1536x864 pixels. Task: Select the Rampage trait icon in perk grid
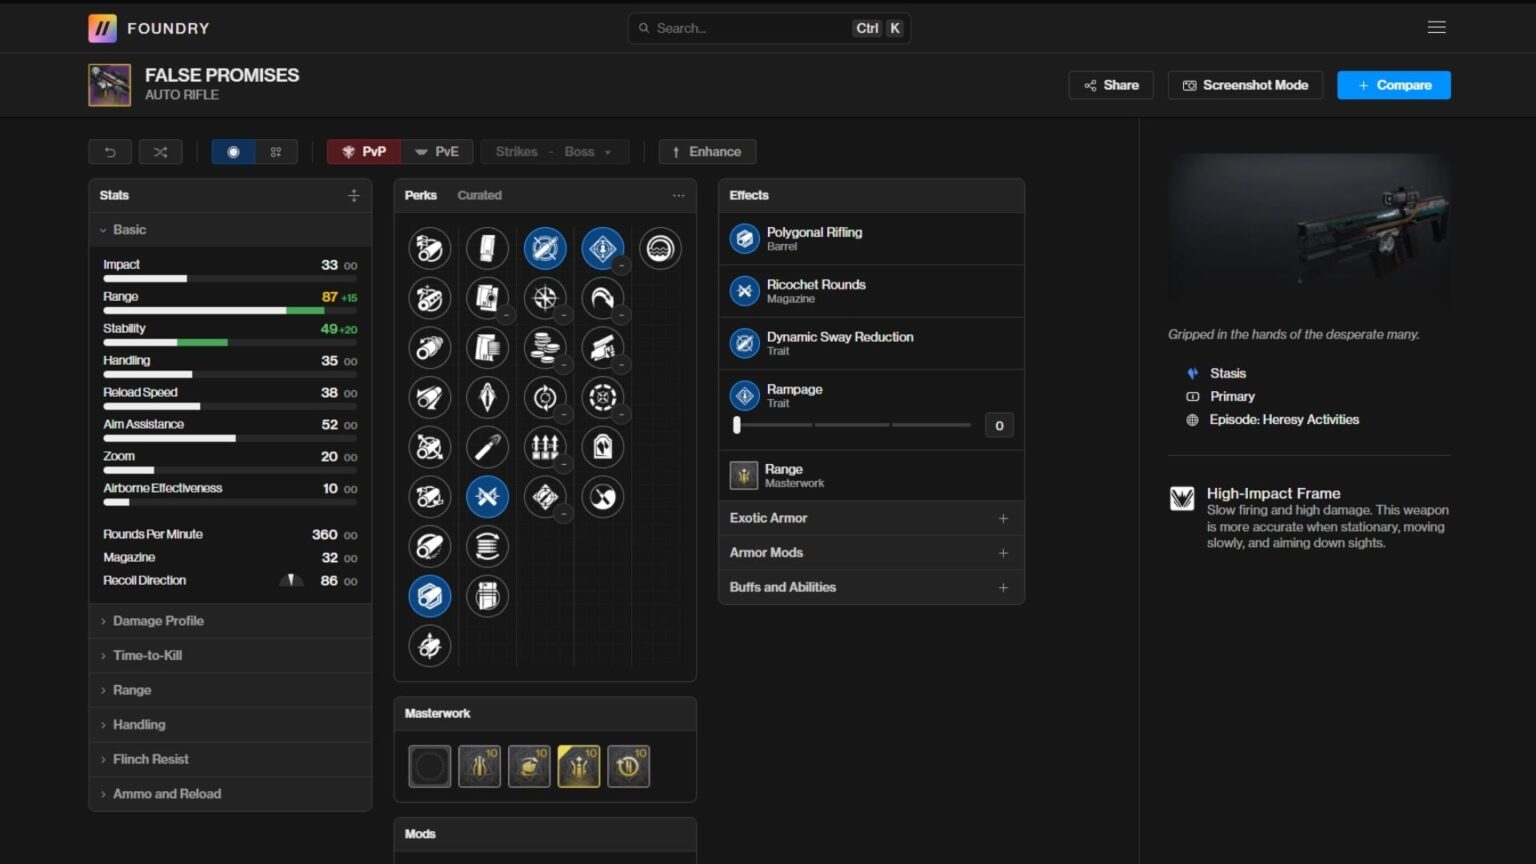click(602, 249)
